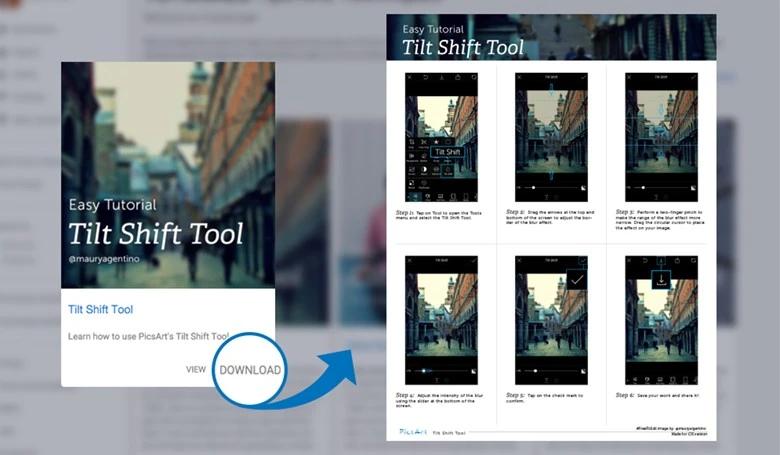Click the Step 1 caption text
This screenshot has height=455, width=780.
(x=439, y=215)
